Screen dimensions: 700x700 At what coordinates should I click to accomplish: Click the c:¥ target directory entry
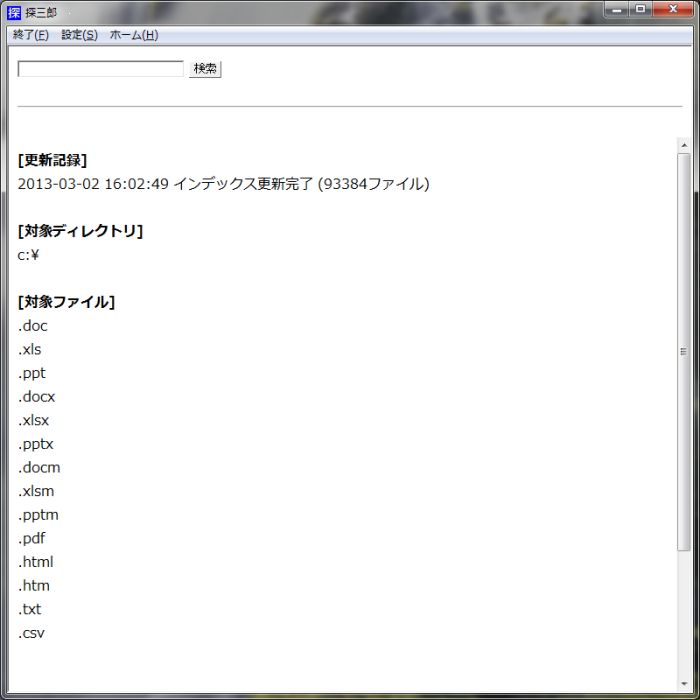pyautogui.click(x=28, y=255)
